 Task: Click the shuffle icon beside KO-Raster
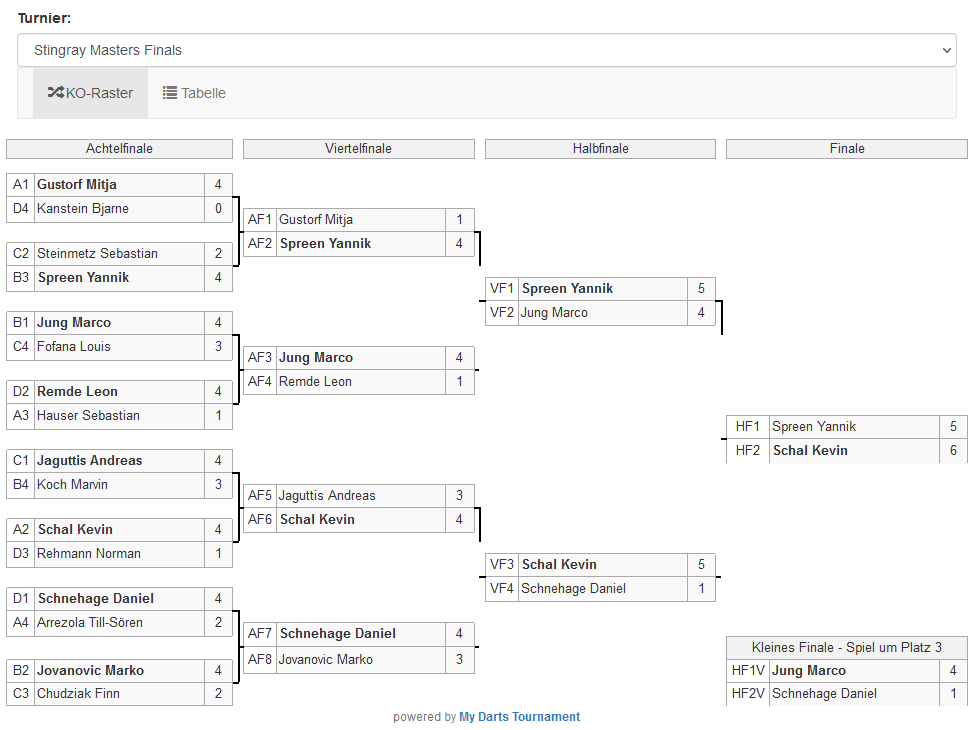(x=56, y=93)
